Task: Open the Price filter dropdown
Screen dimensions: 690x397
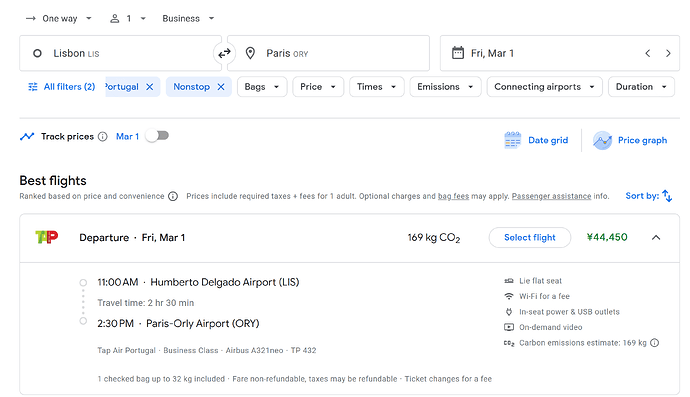Action: [318, 87]
